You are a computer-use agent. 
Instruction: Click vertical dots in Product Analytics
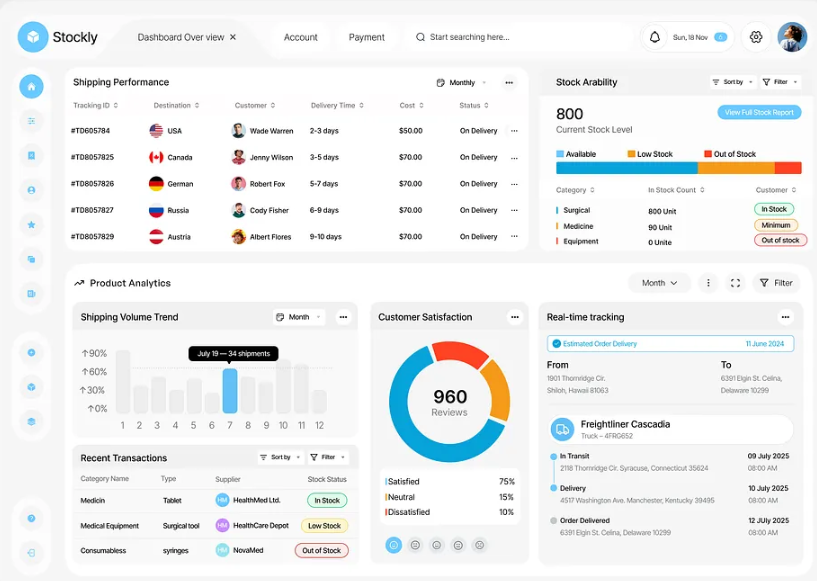click(x=708, y=283)
